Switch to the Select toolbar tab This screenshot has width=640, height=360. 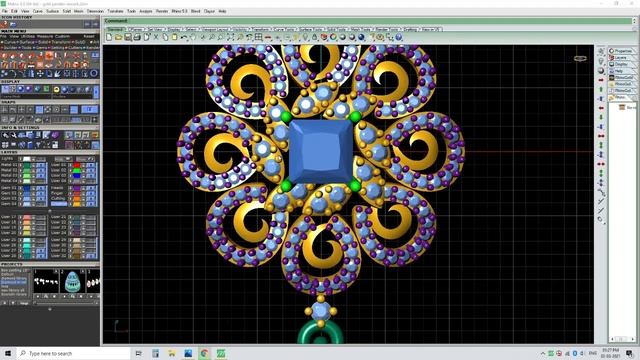tap(191, 29)
